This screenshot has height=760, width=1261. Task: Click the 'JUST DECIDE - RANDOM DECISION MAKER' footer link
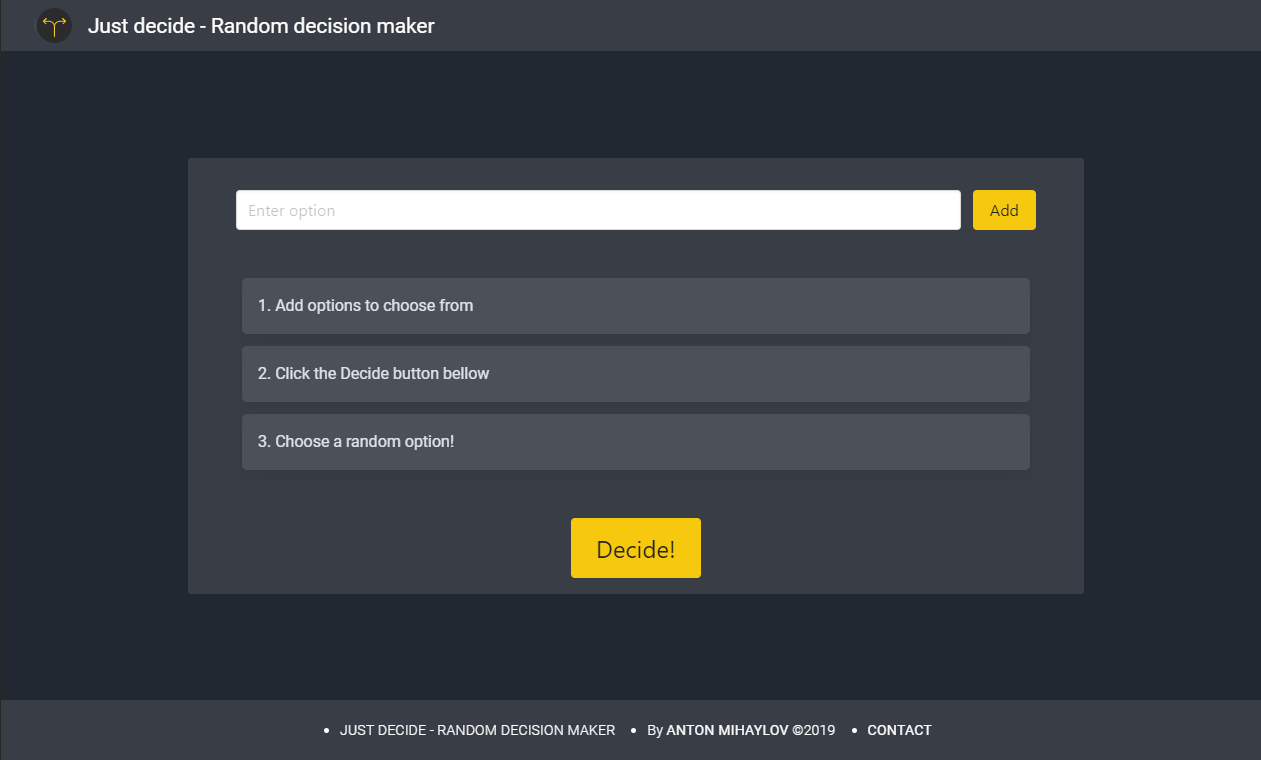pos(477,730)
